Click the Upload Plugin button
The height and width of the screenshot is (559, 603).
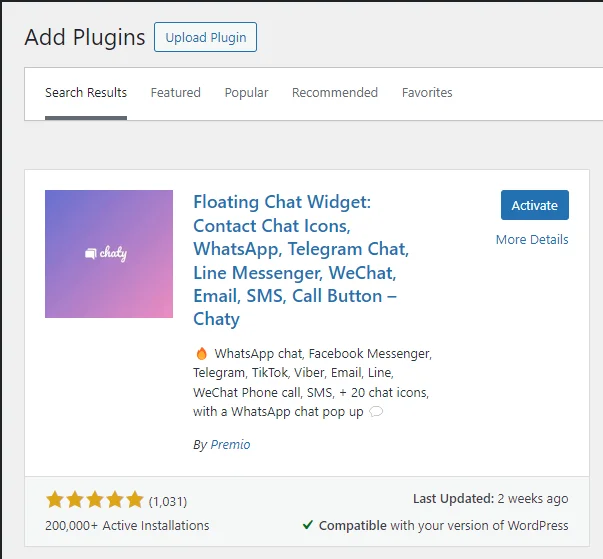coord(205,37)
